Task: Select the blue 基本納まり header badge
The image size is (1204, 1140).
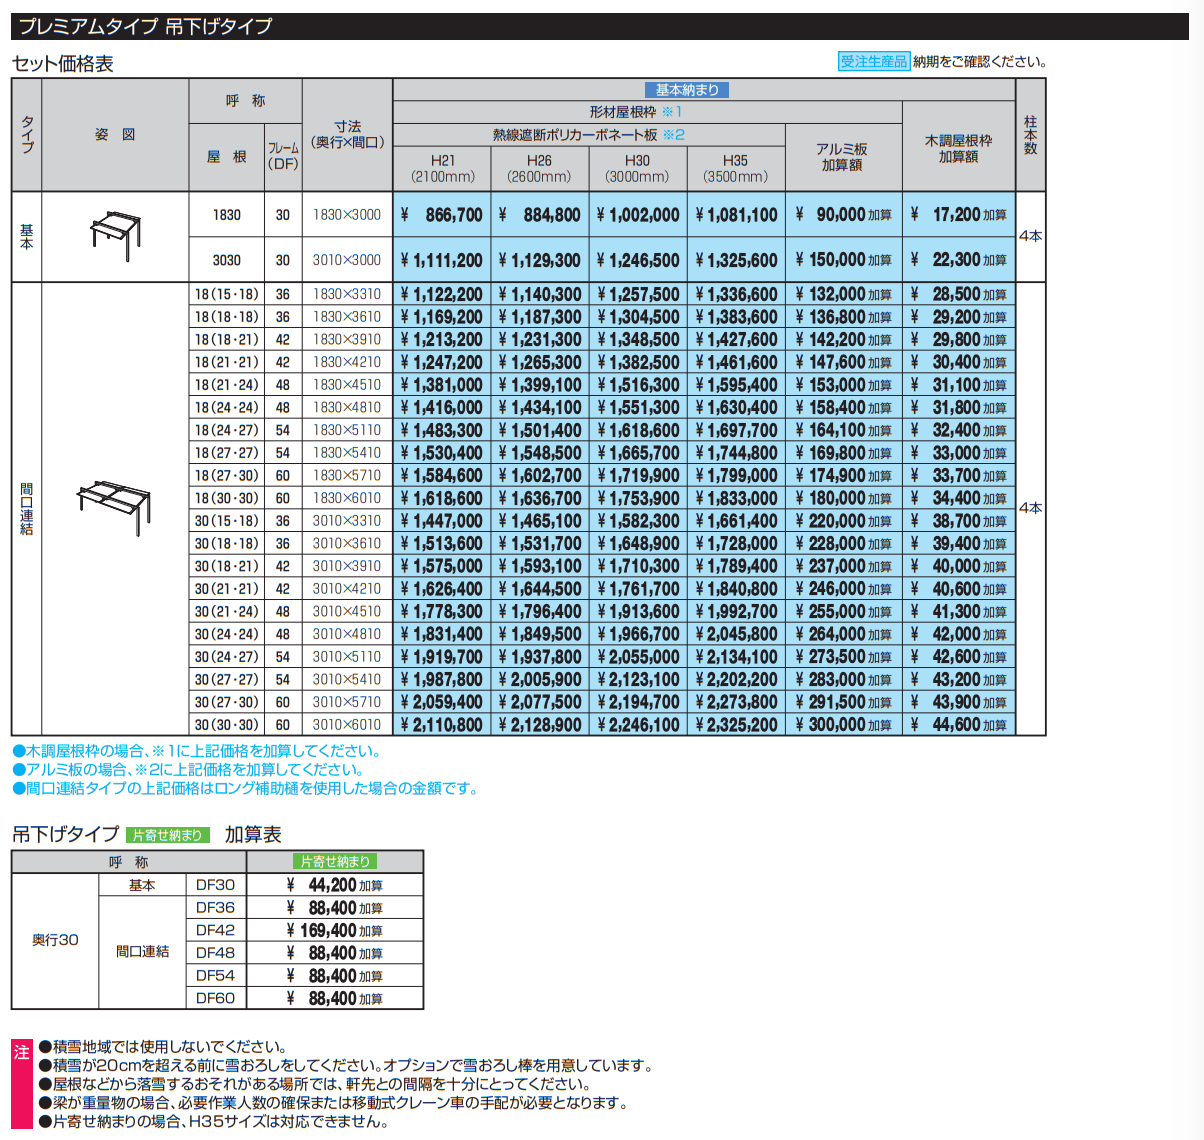Action: [687, 90]
